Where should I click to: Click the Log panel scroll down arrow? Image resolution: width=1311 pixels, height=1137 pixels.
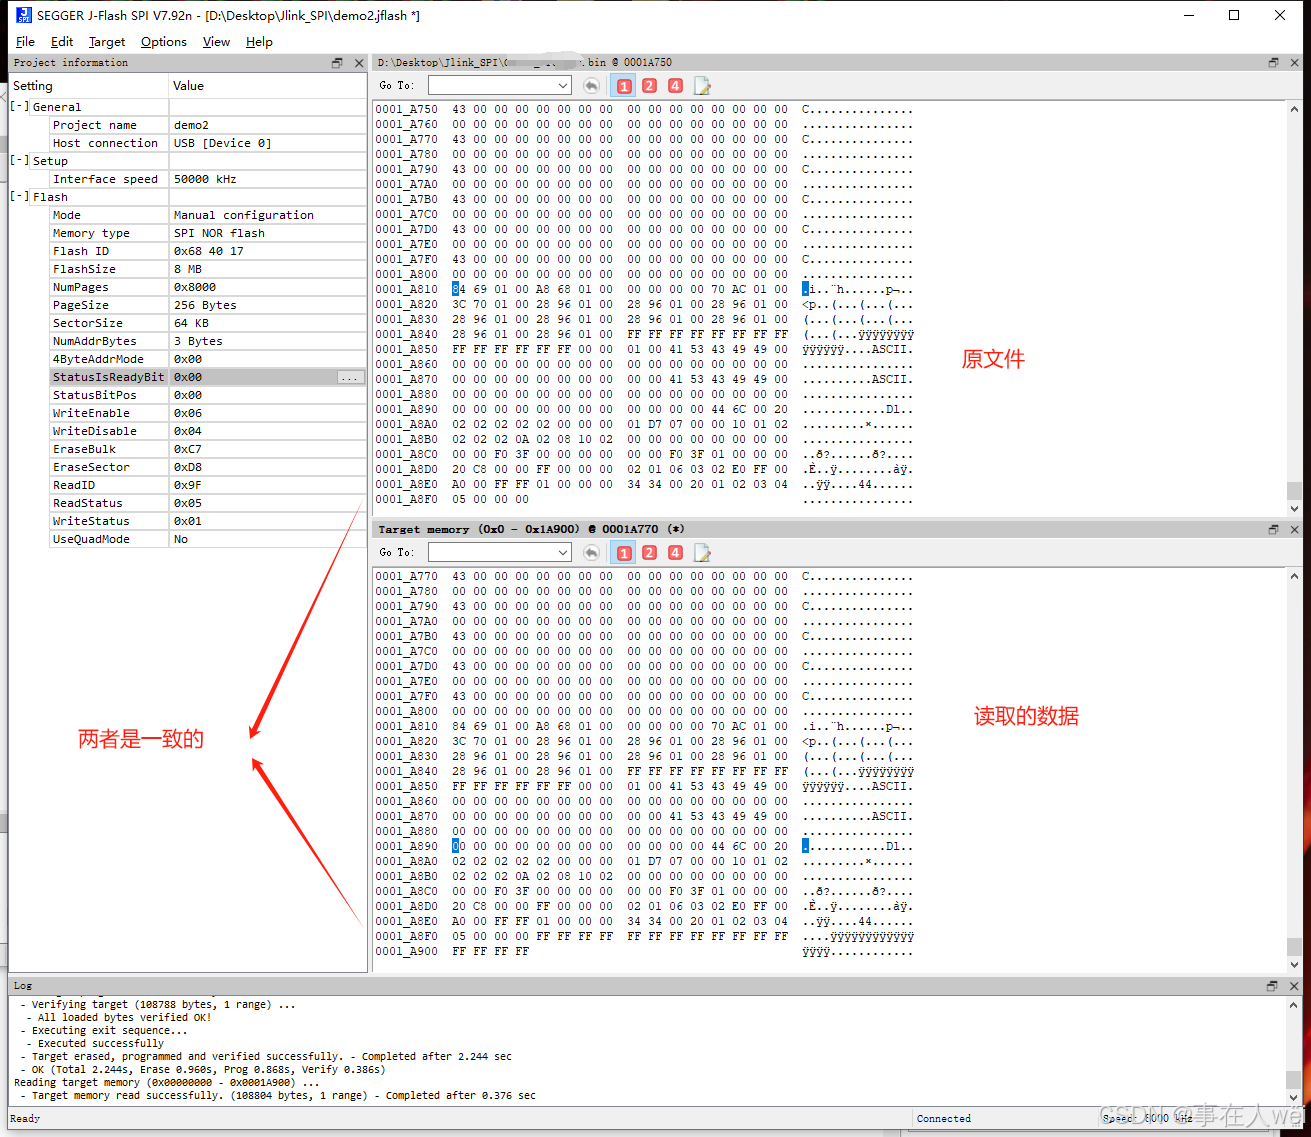pos(1293,1096)
